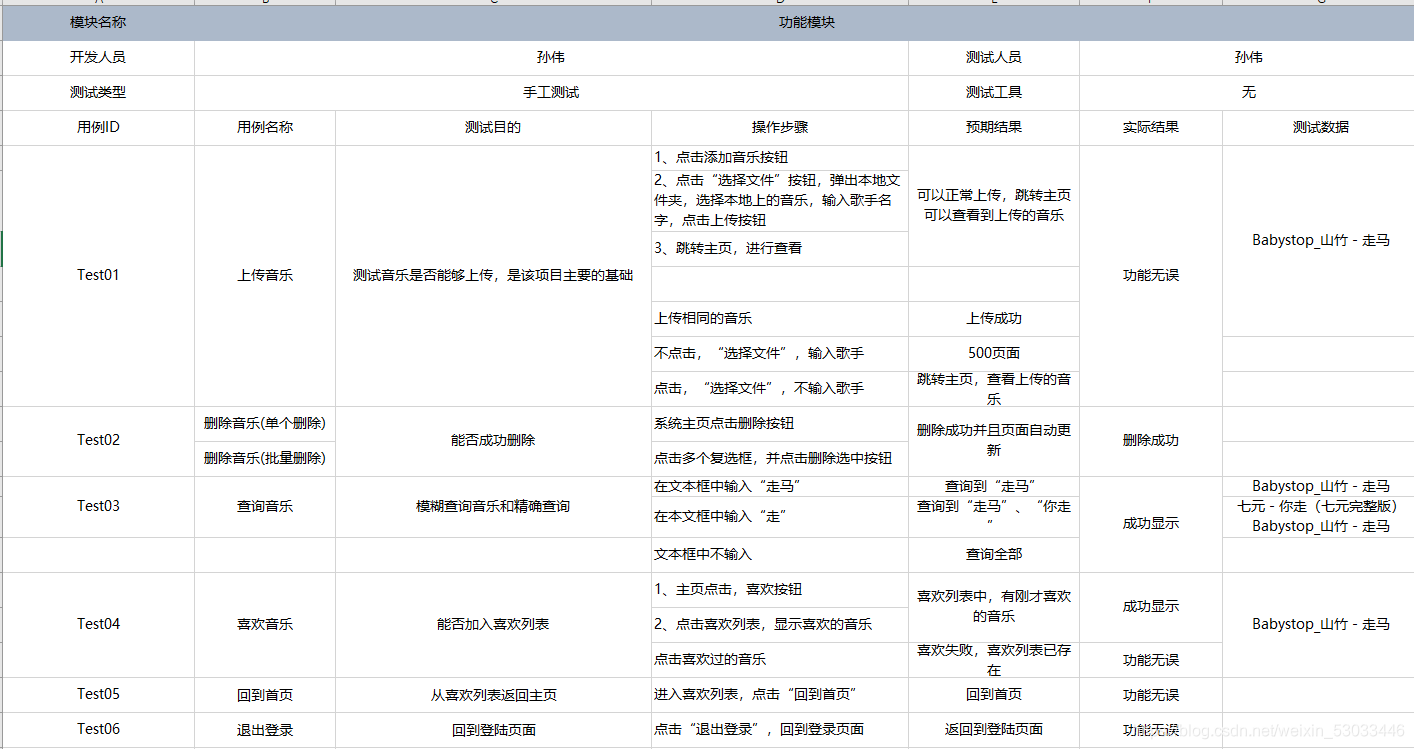
Task: Click the 模糊查询音乐和精确查询 purpose cell
Action: [493, 507]
